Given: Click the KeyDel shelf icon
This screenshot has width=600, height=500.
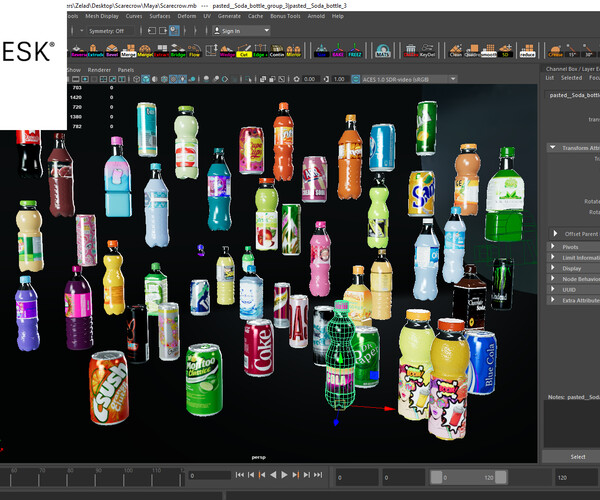Looking at the screenshot, I should (427, 51).
